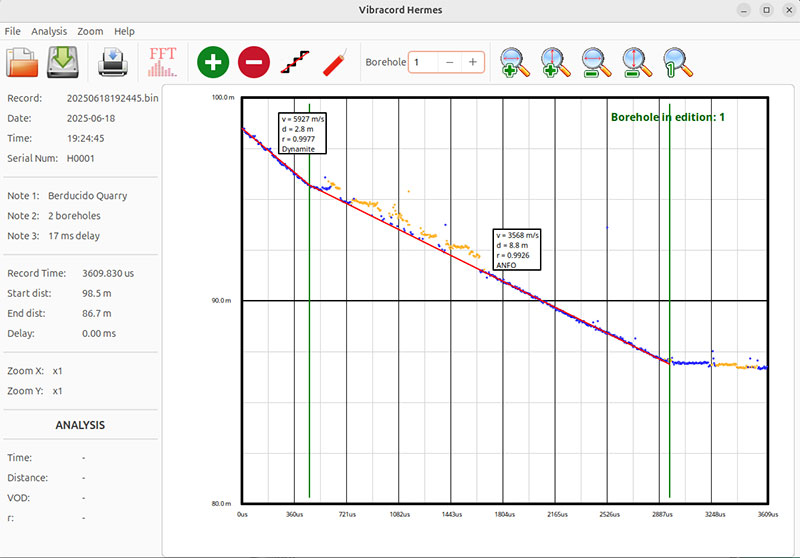The height and width of the screenshot is (558, 800).
Task: Decrease the Borehole number with minus
Action: pyautogui.click(x=449, y=62)
